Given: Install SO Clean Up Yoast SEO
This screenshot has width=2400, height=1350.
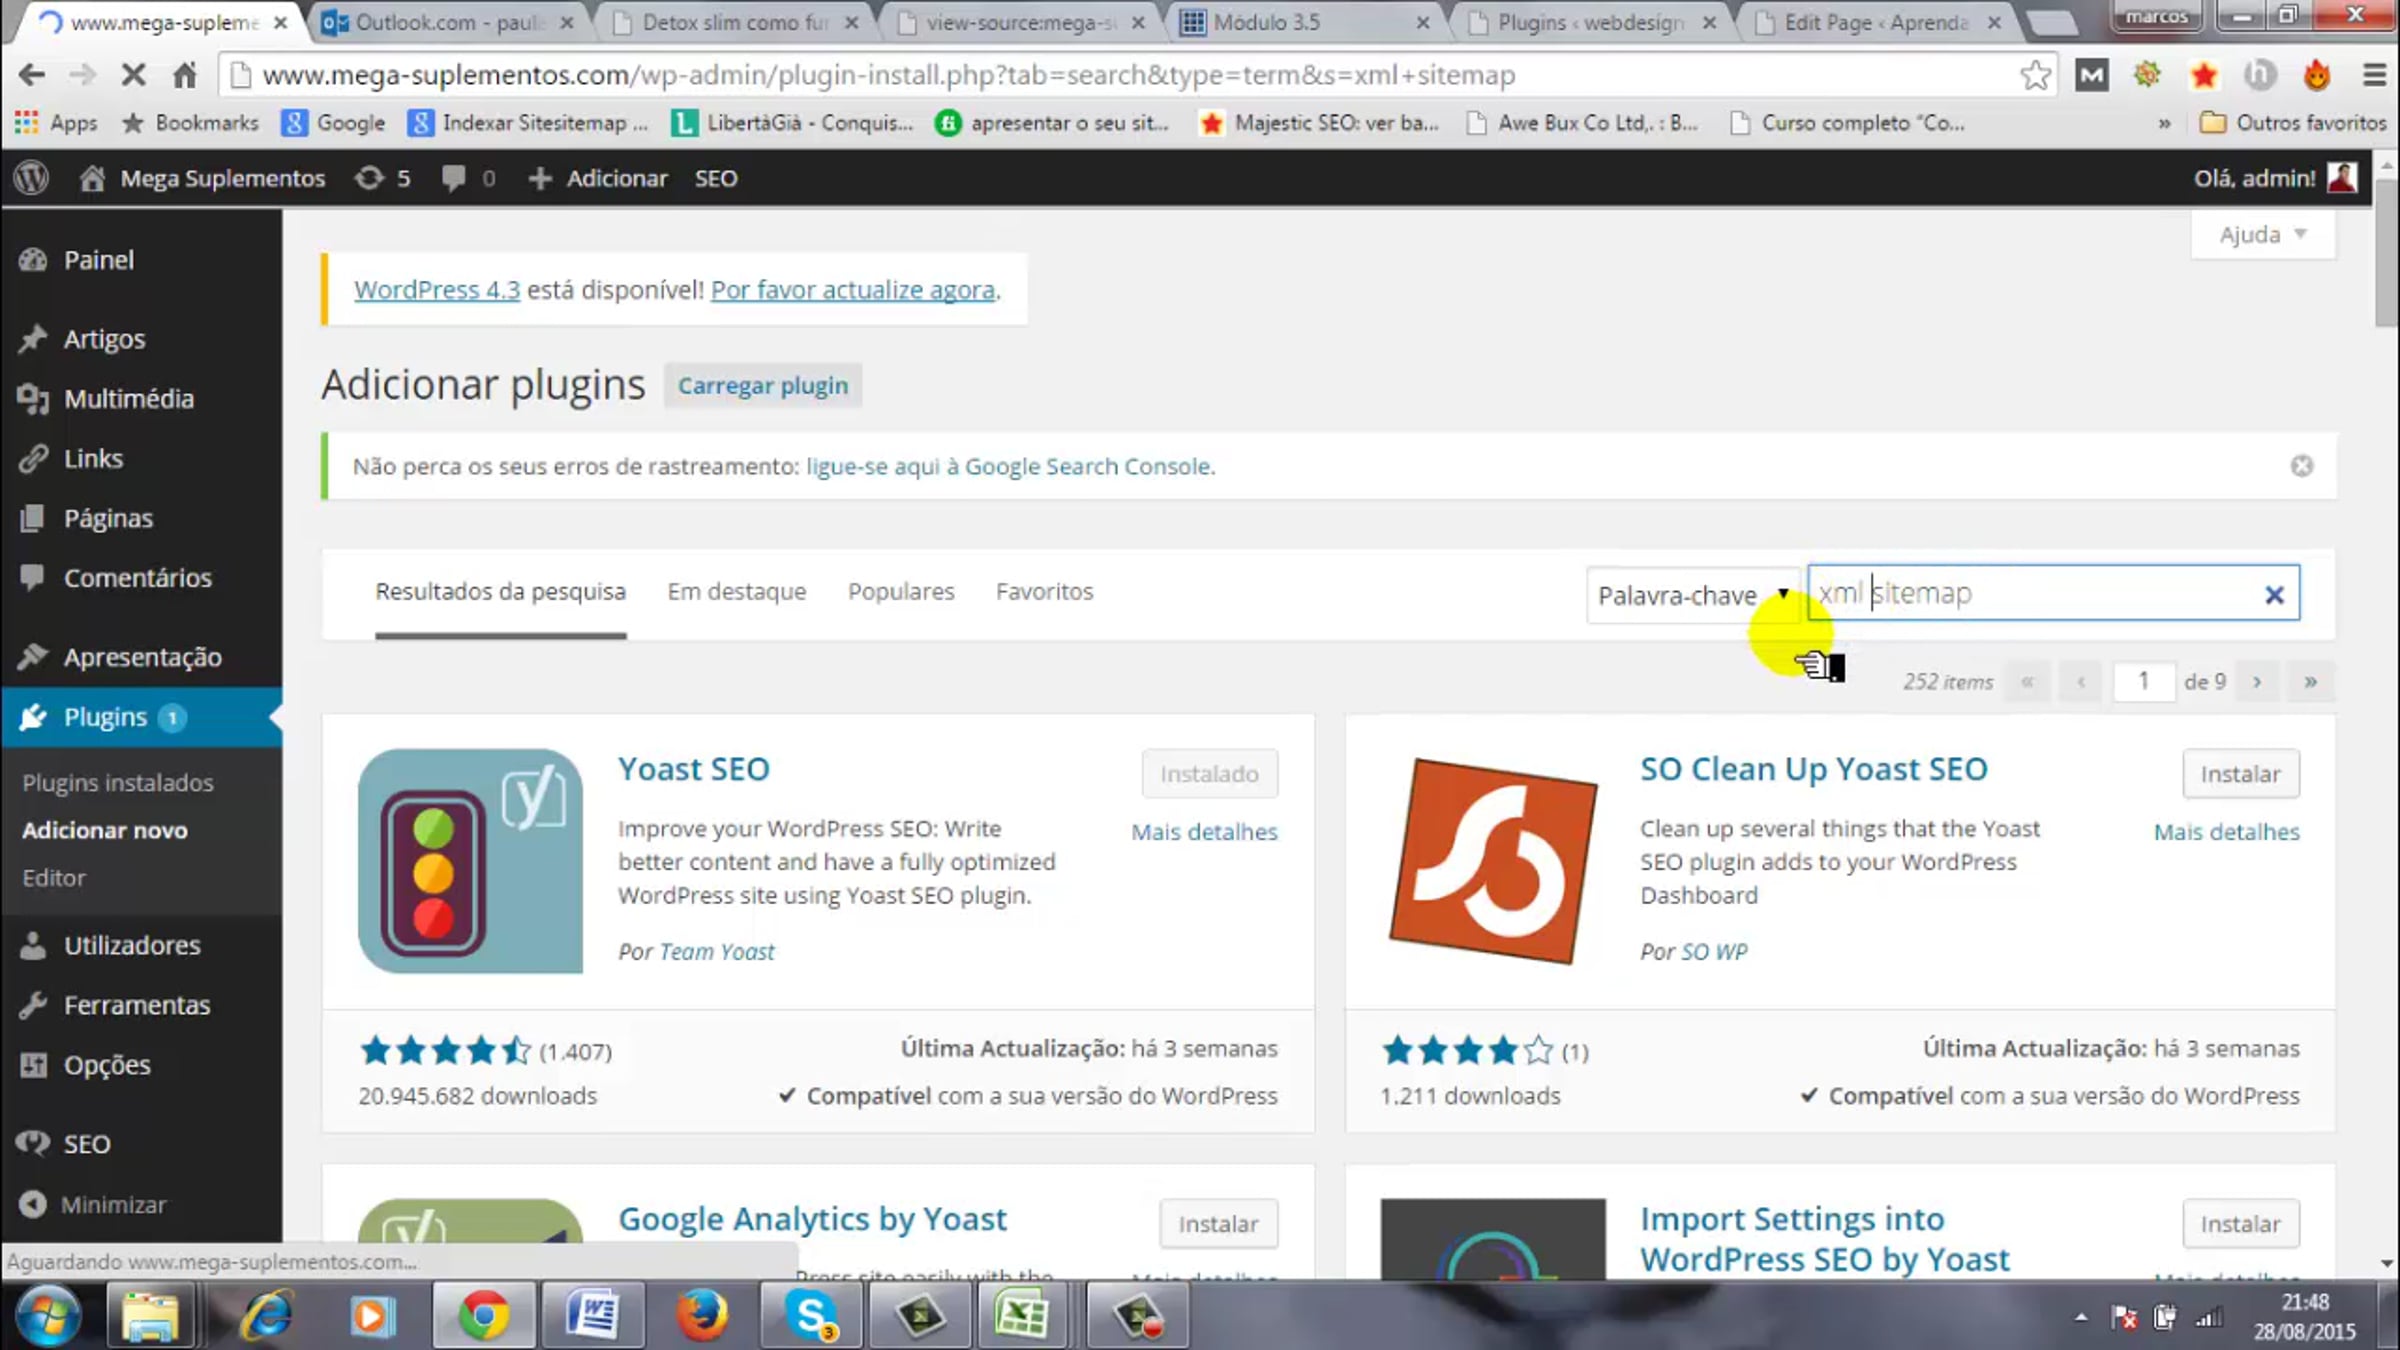Looking at the screenshot, I should point(2240,774).
